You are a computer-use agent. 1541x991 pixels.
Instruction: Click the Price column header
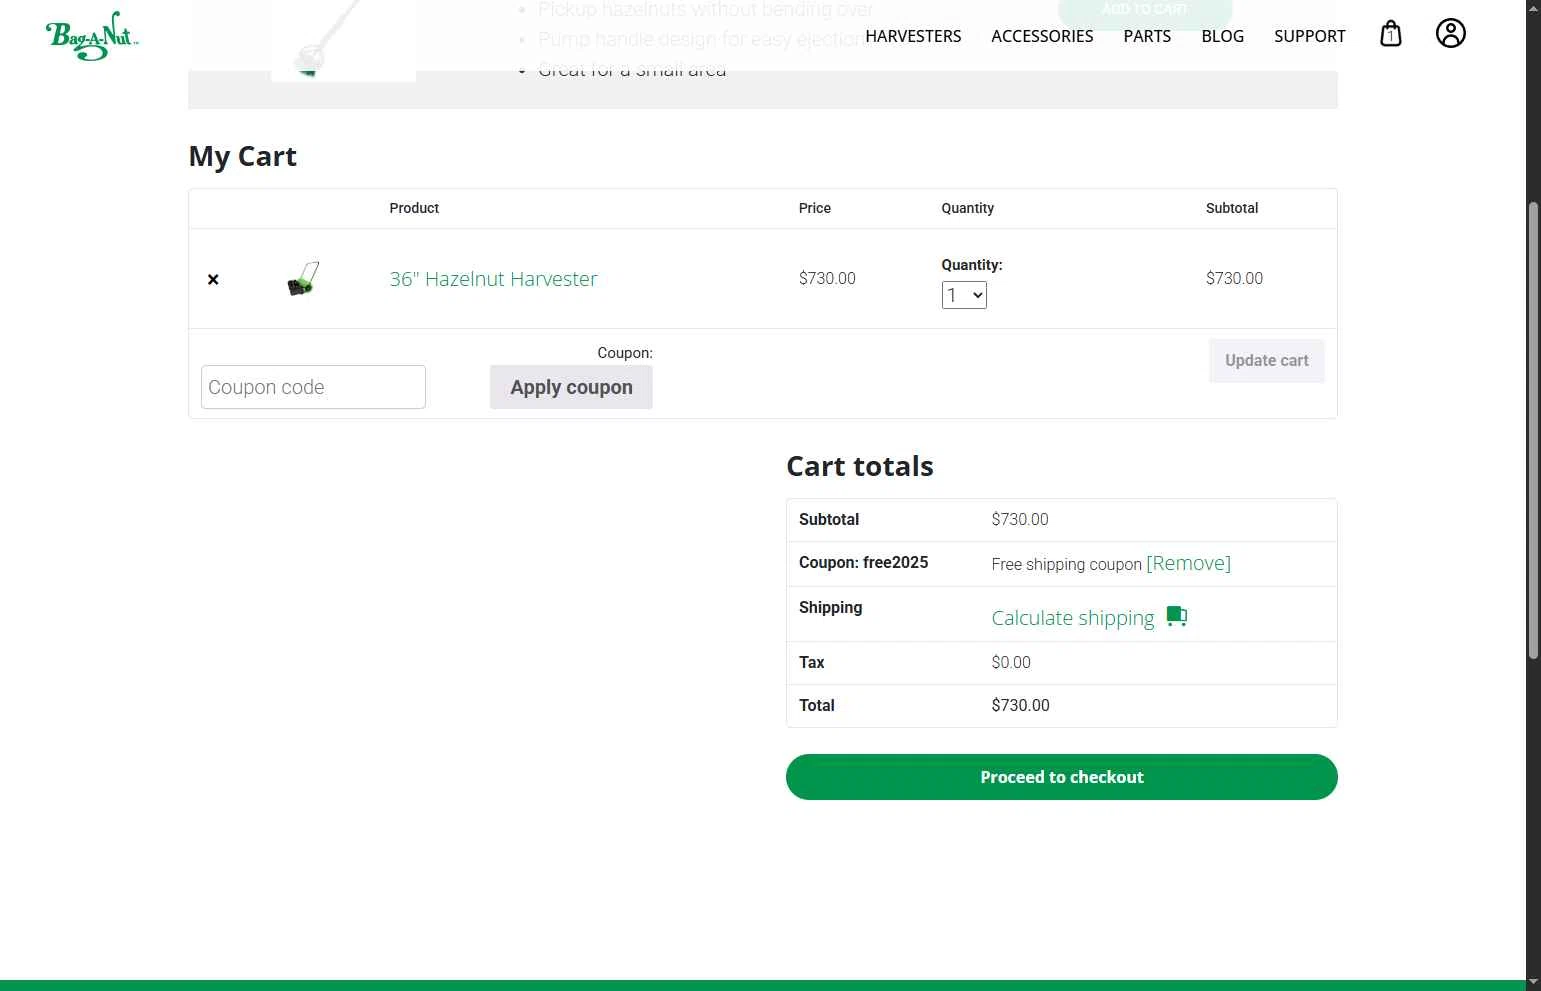pyautogui.click(x=815, y=208)
